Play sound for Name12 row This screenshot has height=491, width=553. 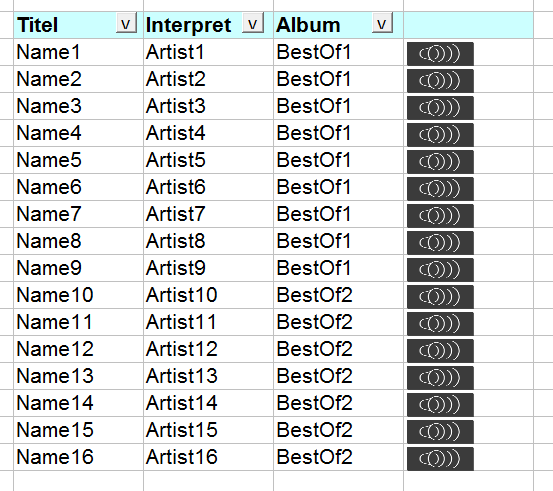click(440, 351)
